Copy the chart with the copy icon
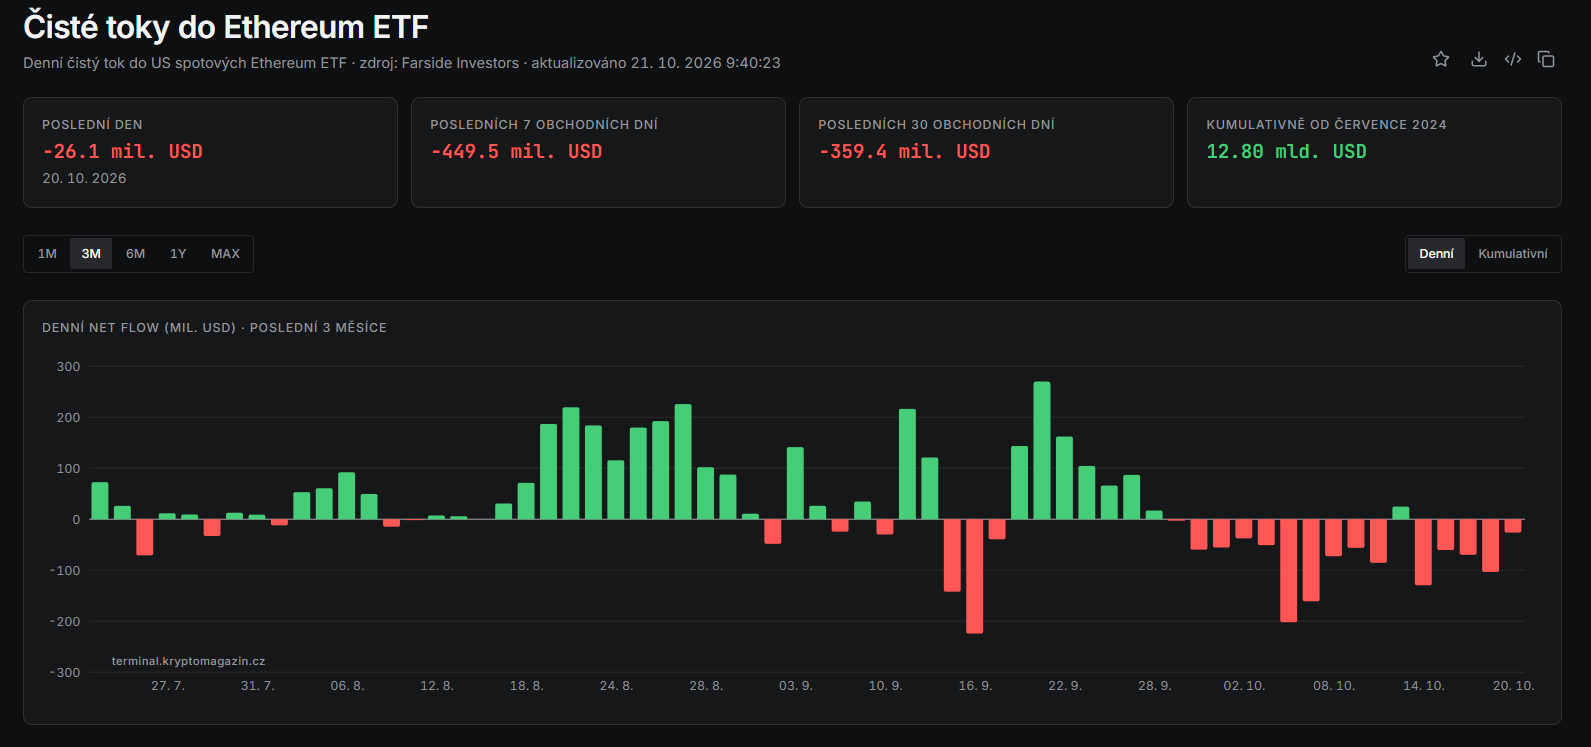Viewport: 1591px width, 747px height. click(x=1546, y=59)
